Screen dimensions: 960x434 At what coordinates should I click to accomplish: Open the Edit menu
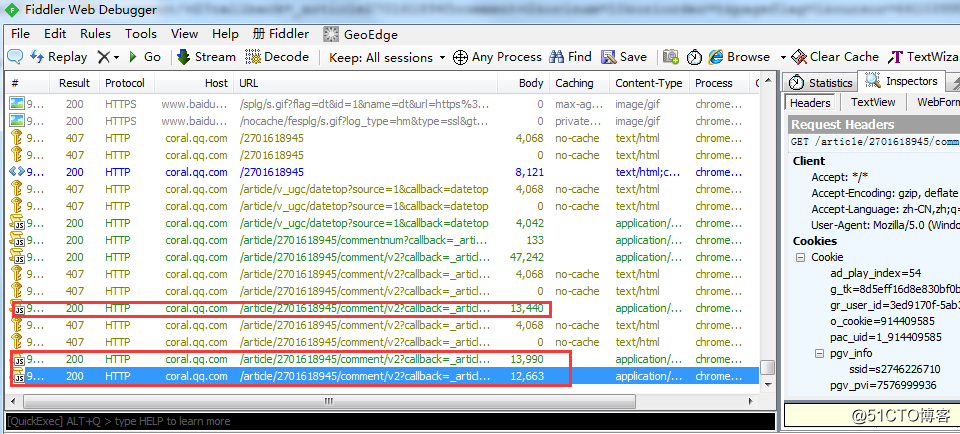coord(55,34)
